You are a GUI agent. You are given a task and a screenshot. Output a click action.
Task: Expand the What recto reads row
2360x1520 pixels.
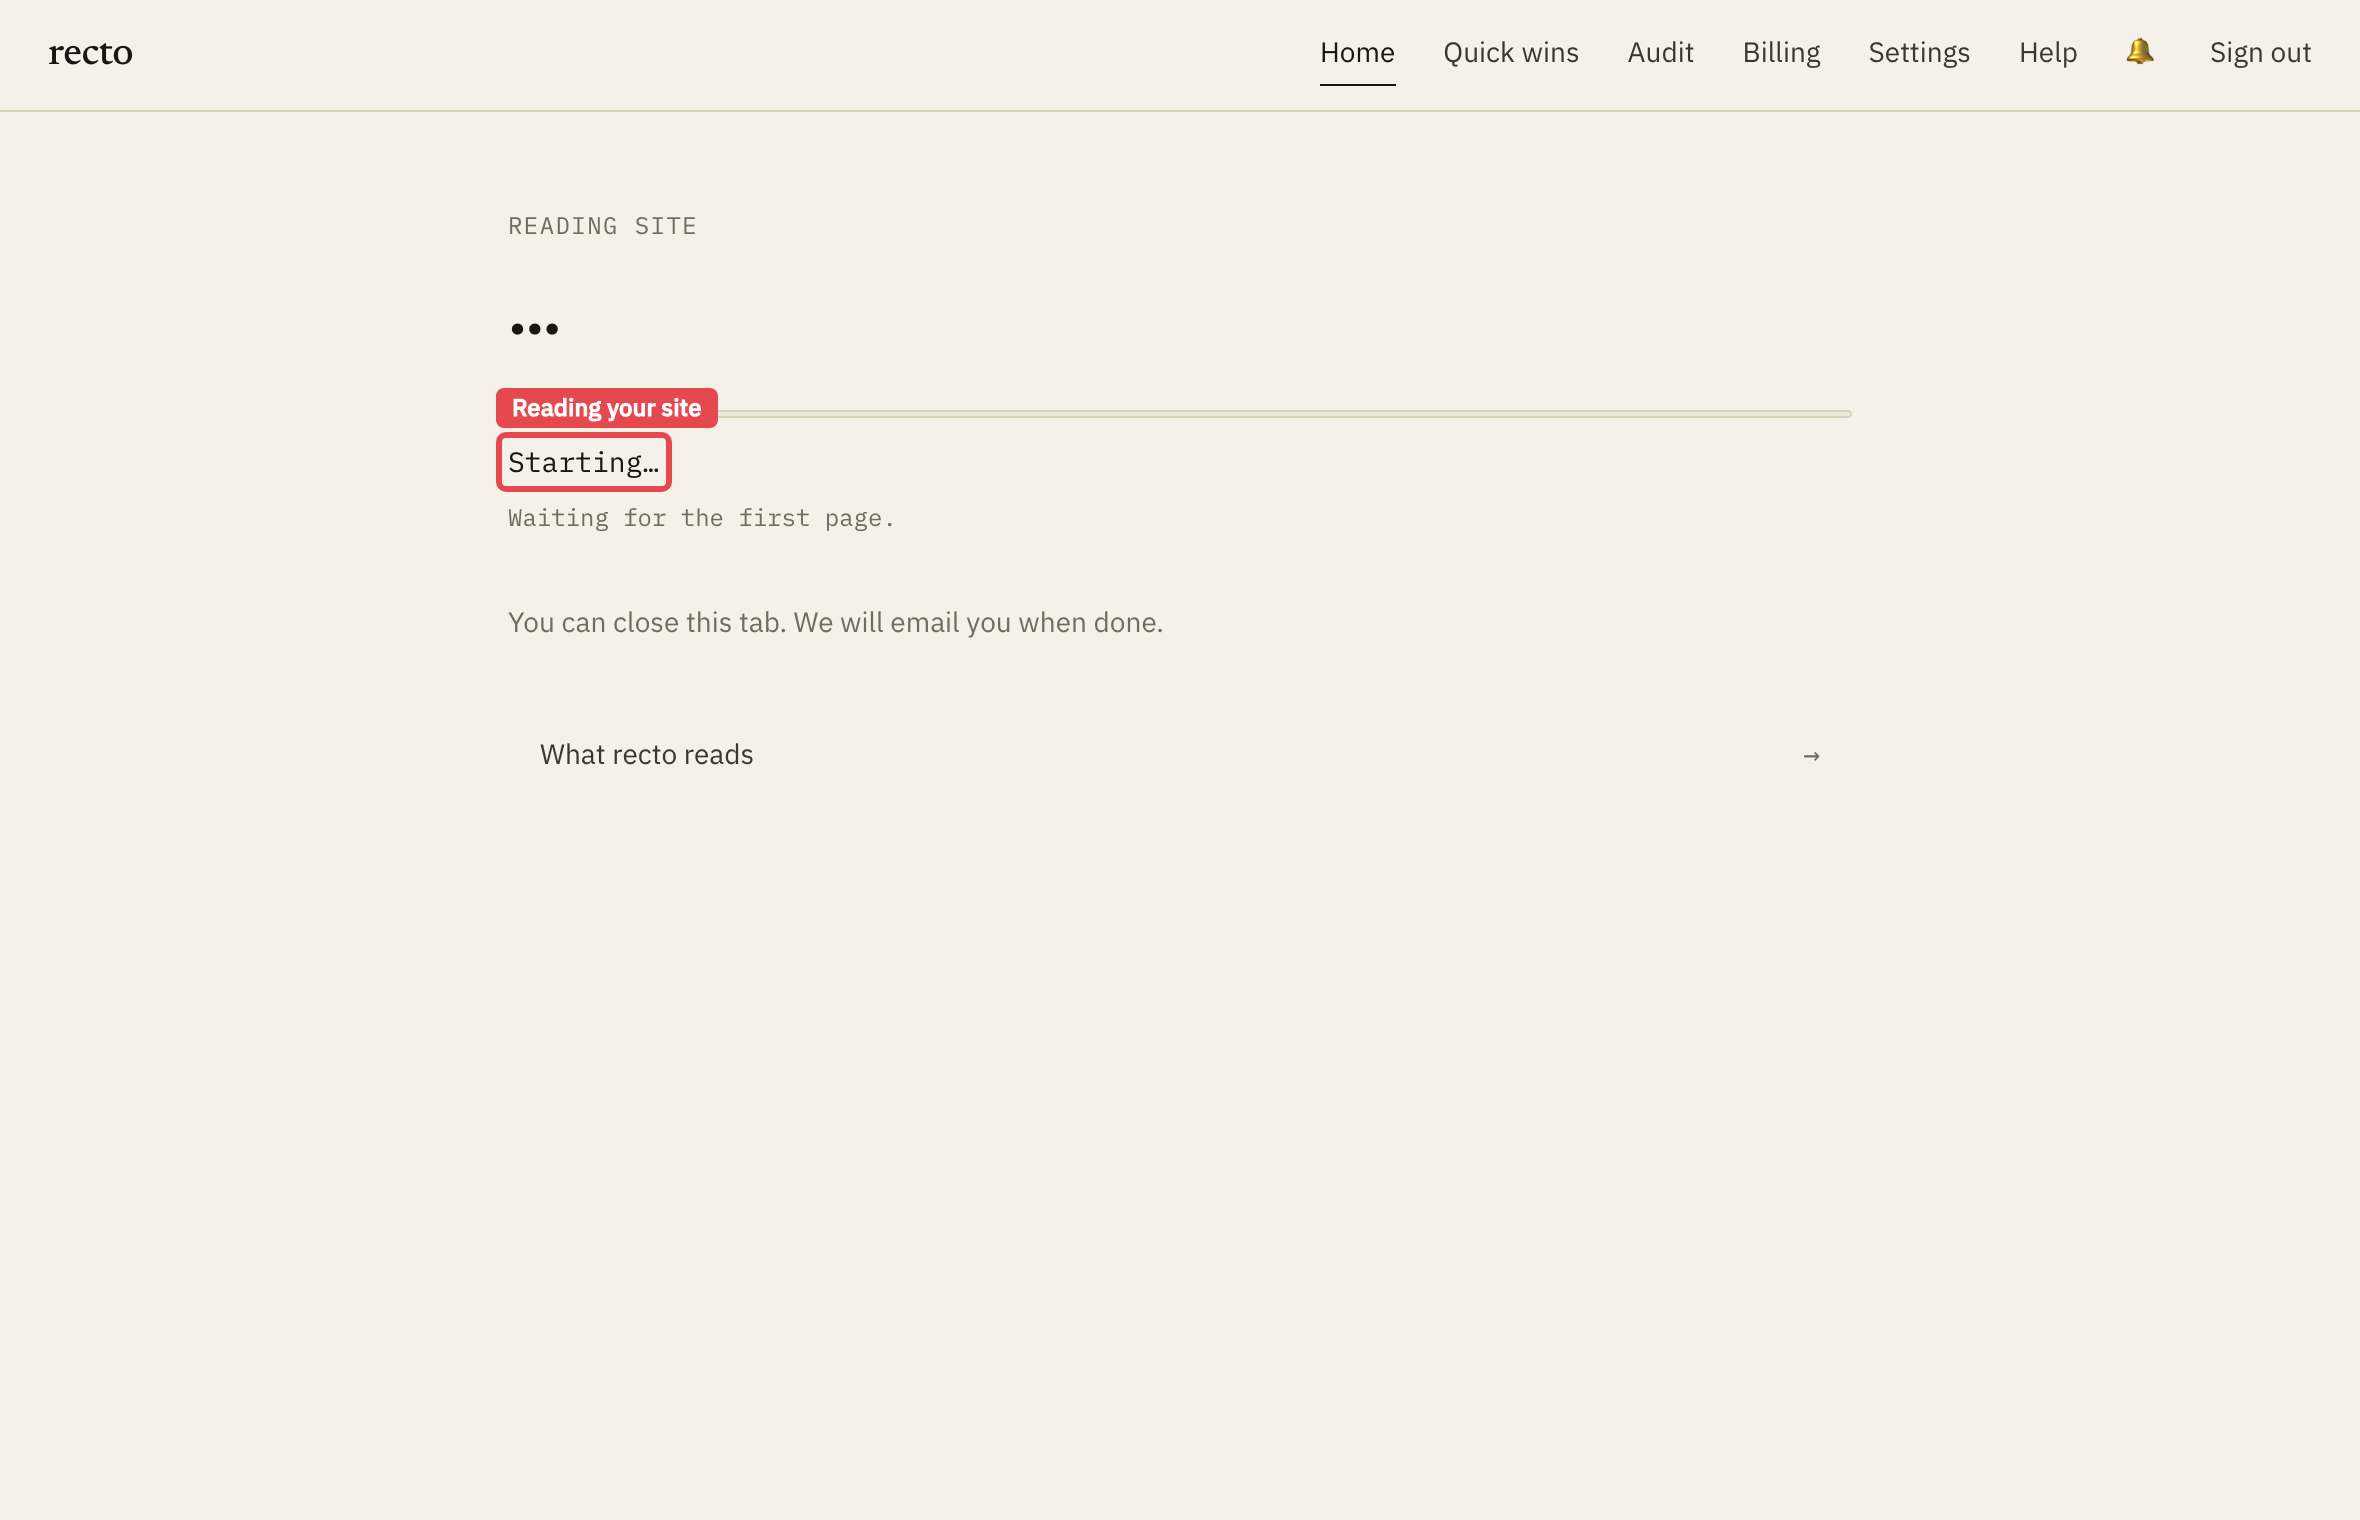point(1180,755)
